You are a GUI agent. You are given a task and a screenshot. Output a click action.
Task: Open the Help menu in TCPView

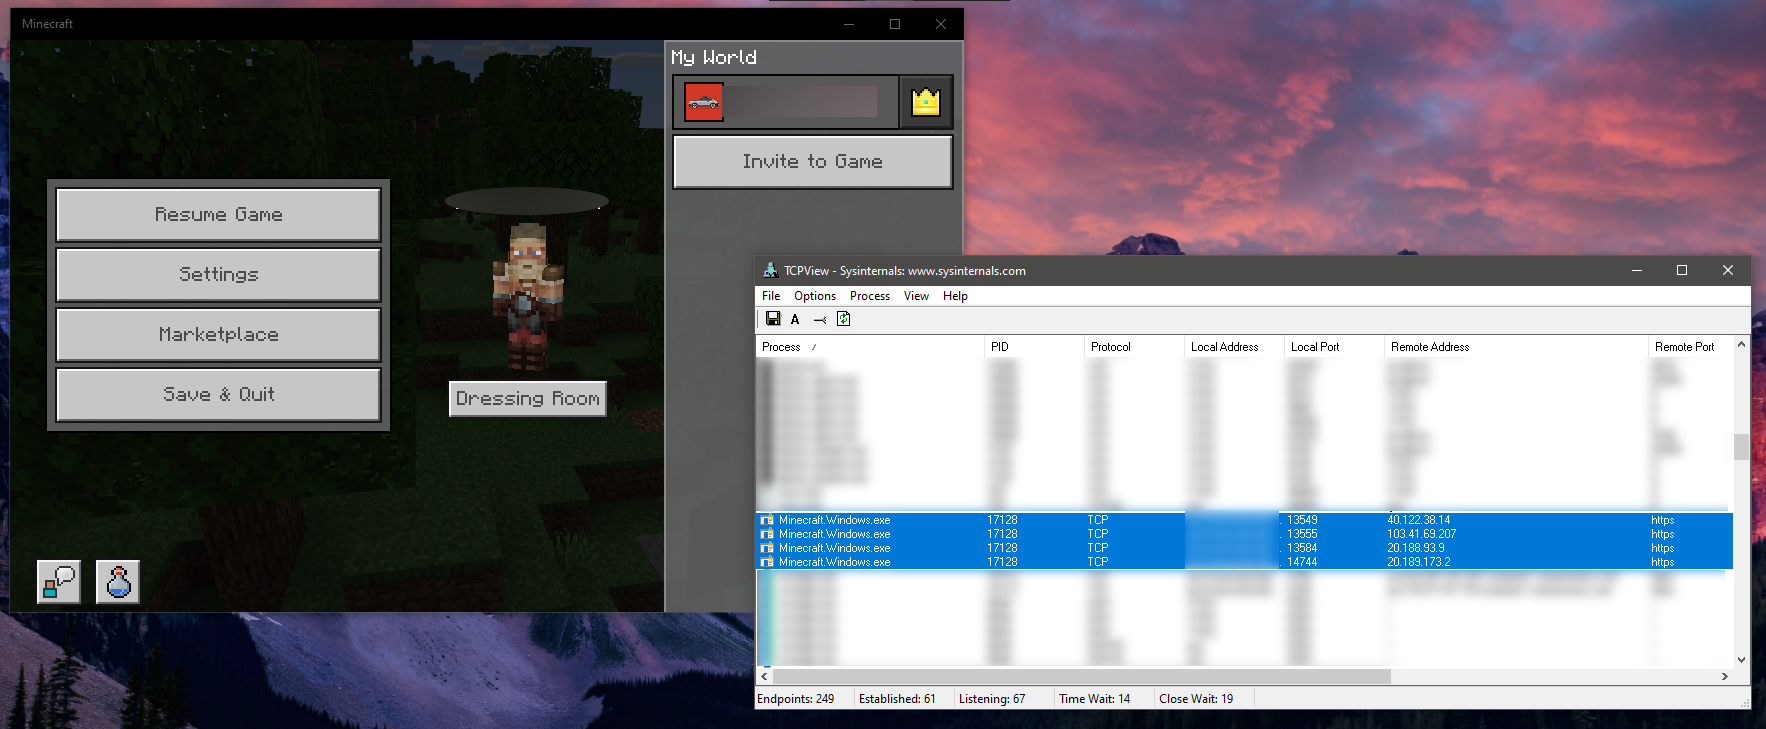pos(955,296)
